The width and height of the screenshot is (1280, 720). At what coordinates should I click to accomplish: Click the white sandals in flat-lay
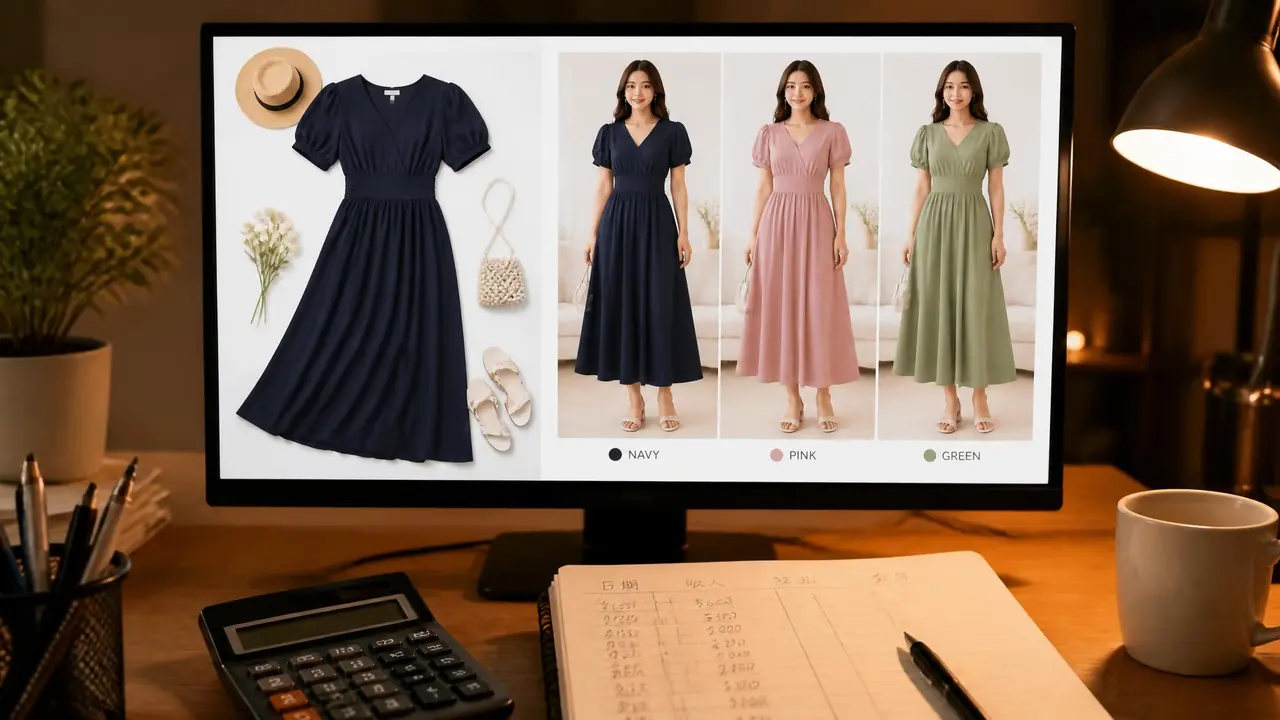click(499, 398)
